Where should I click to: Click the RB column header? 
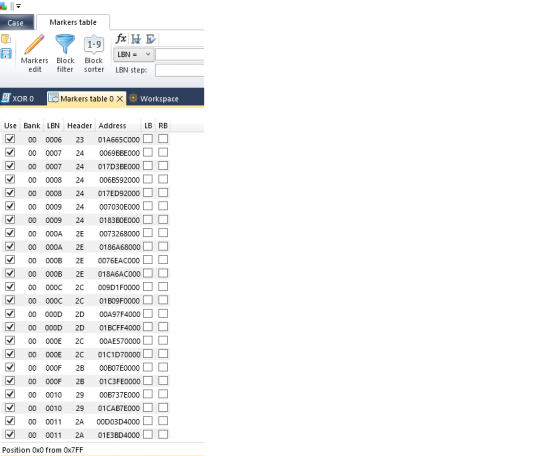pos(163,126)
